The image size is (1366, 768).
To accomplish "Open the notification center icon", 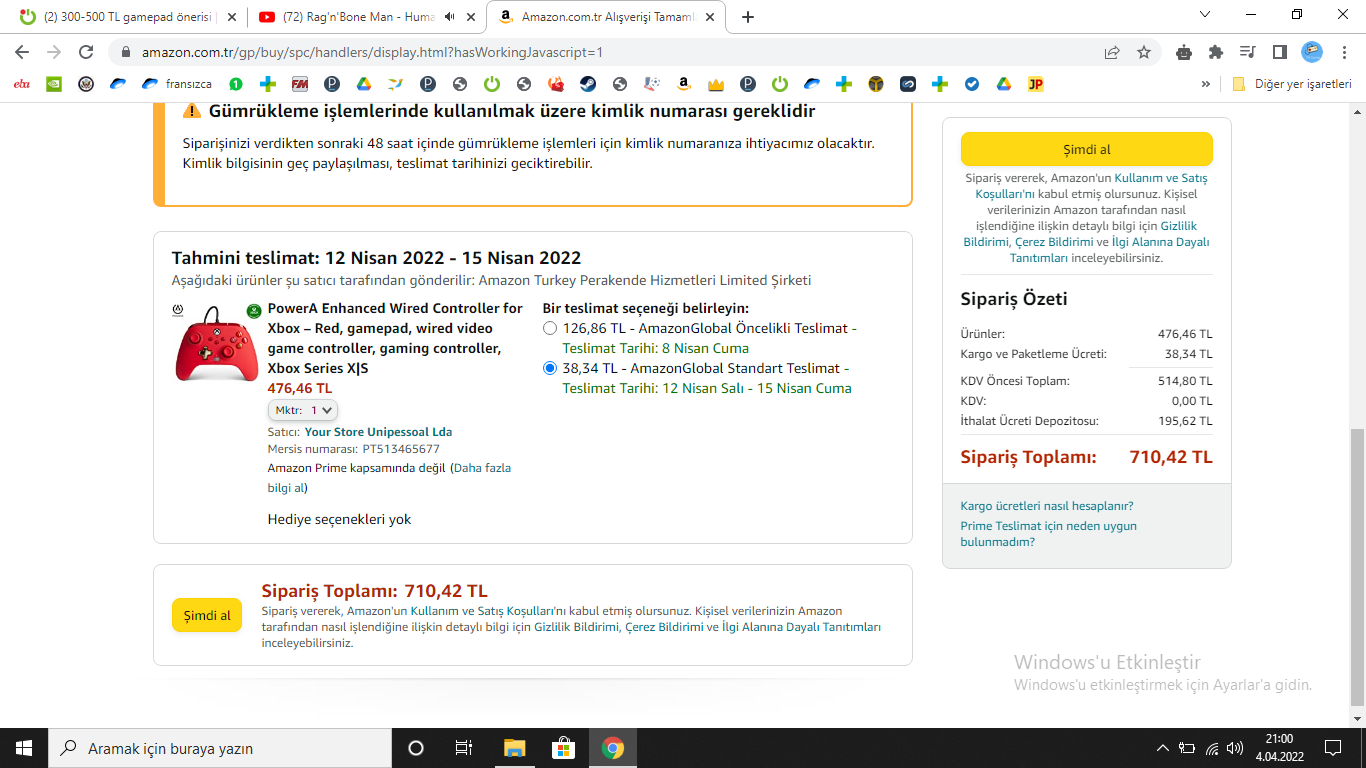I will (1332, 748).
